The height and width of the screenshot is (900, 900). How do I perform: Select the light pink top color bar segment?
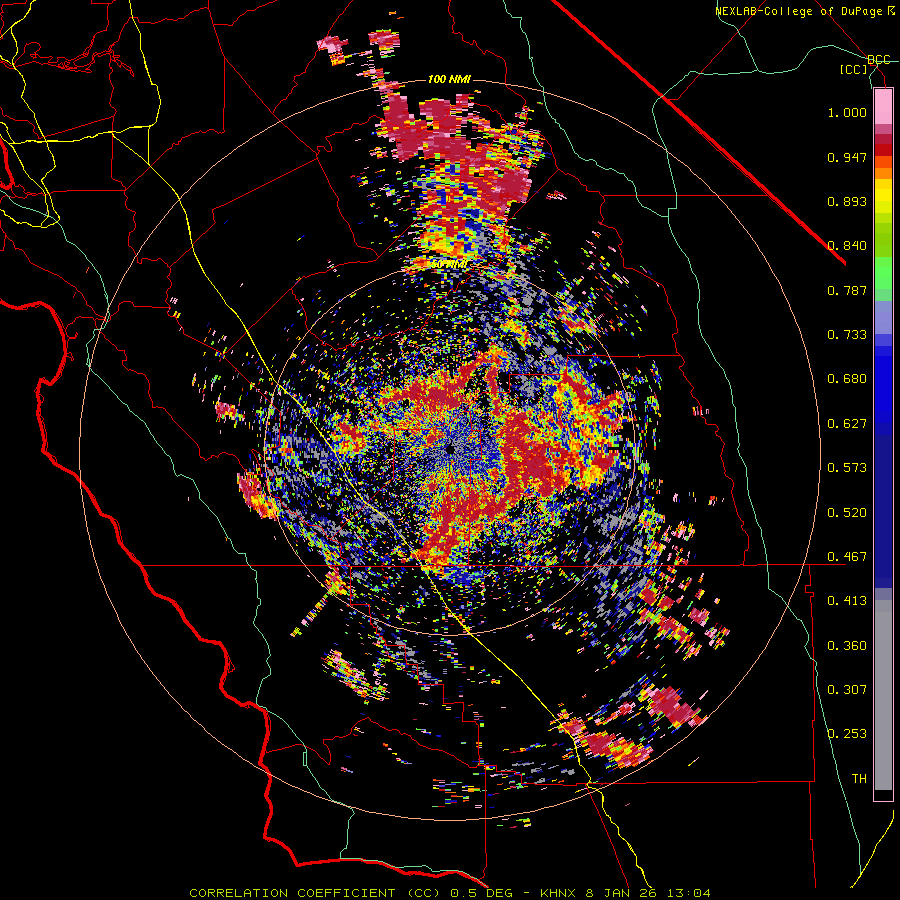[x=883, y=106]
